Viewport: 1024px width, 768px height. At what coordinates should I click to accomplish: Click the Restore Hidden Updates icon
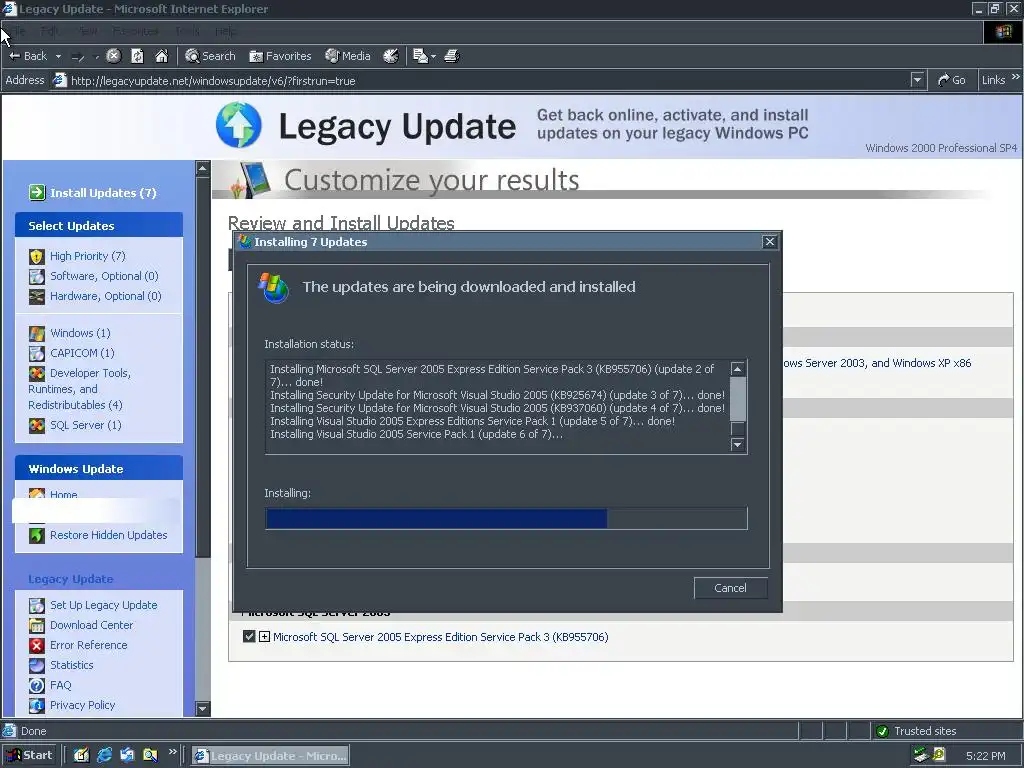click(x=37, y=535)
